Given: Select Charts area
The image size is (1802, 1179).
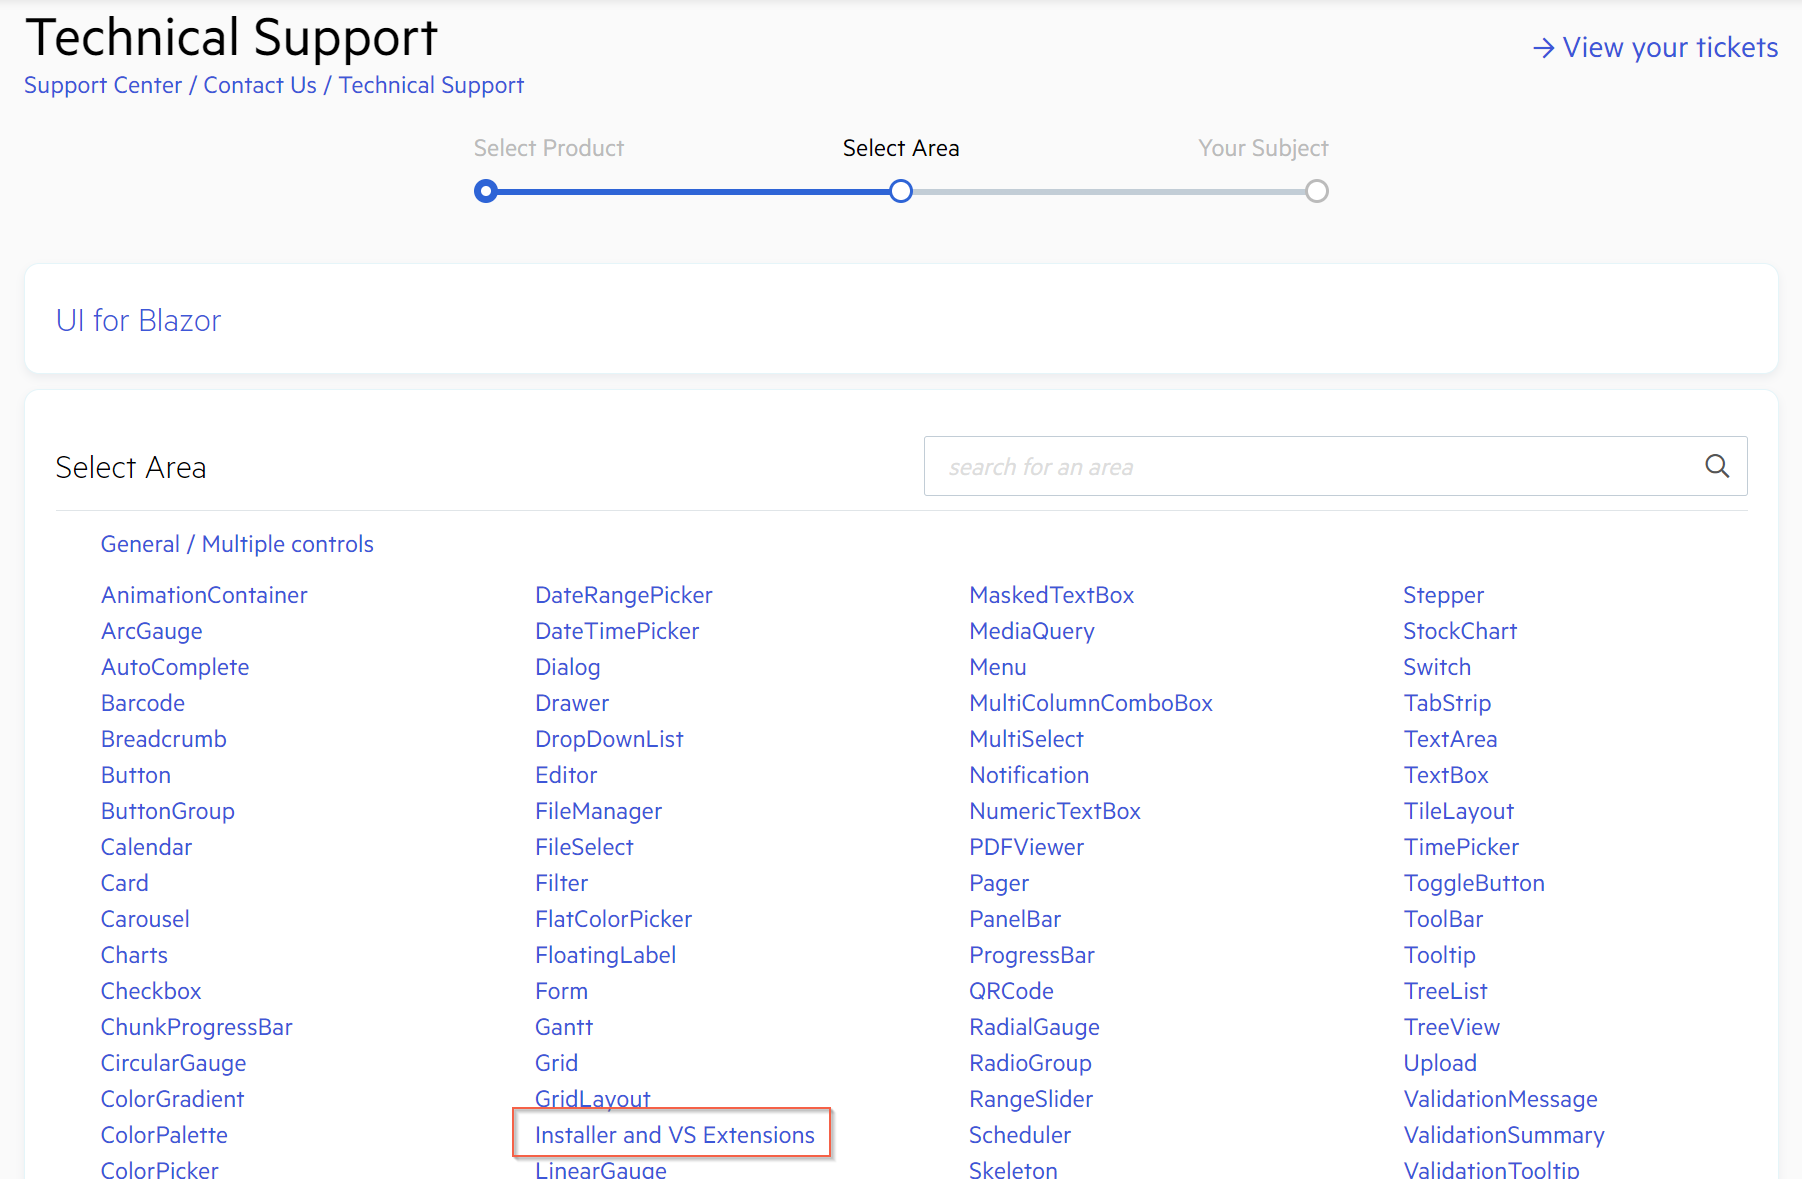Looking at the screenshot, I should point(134,955).
